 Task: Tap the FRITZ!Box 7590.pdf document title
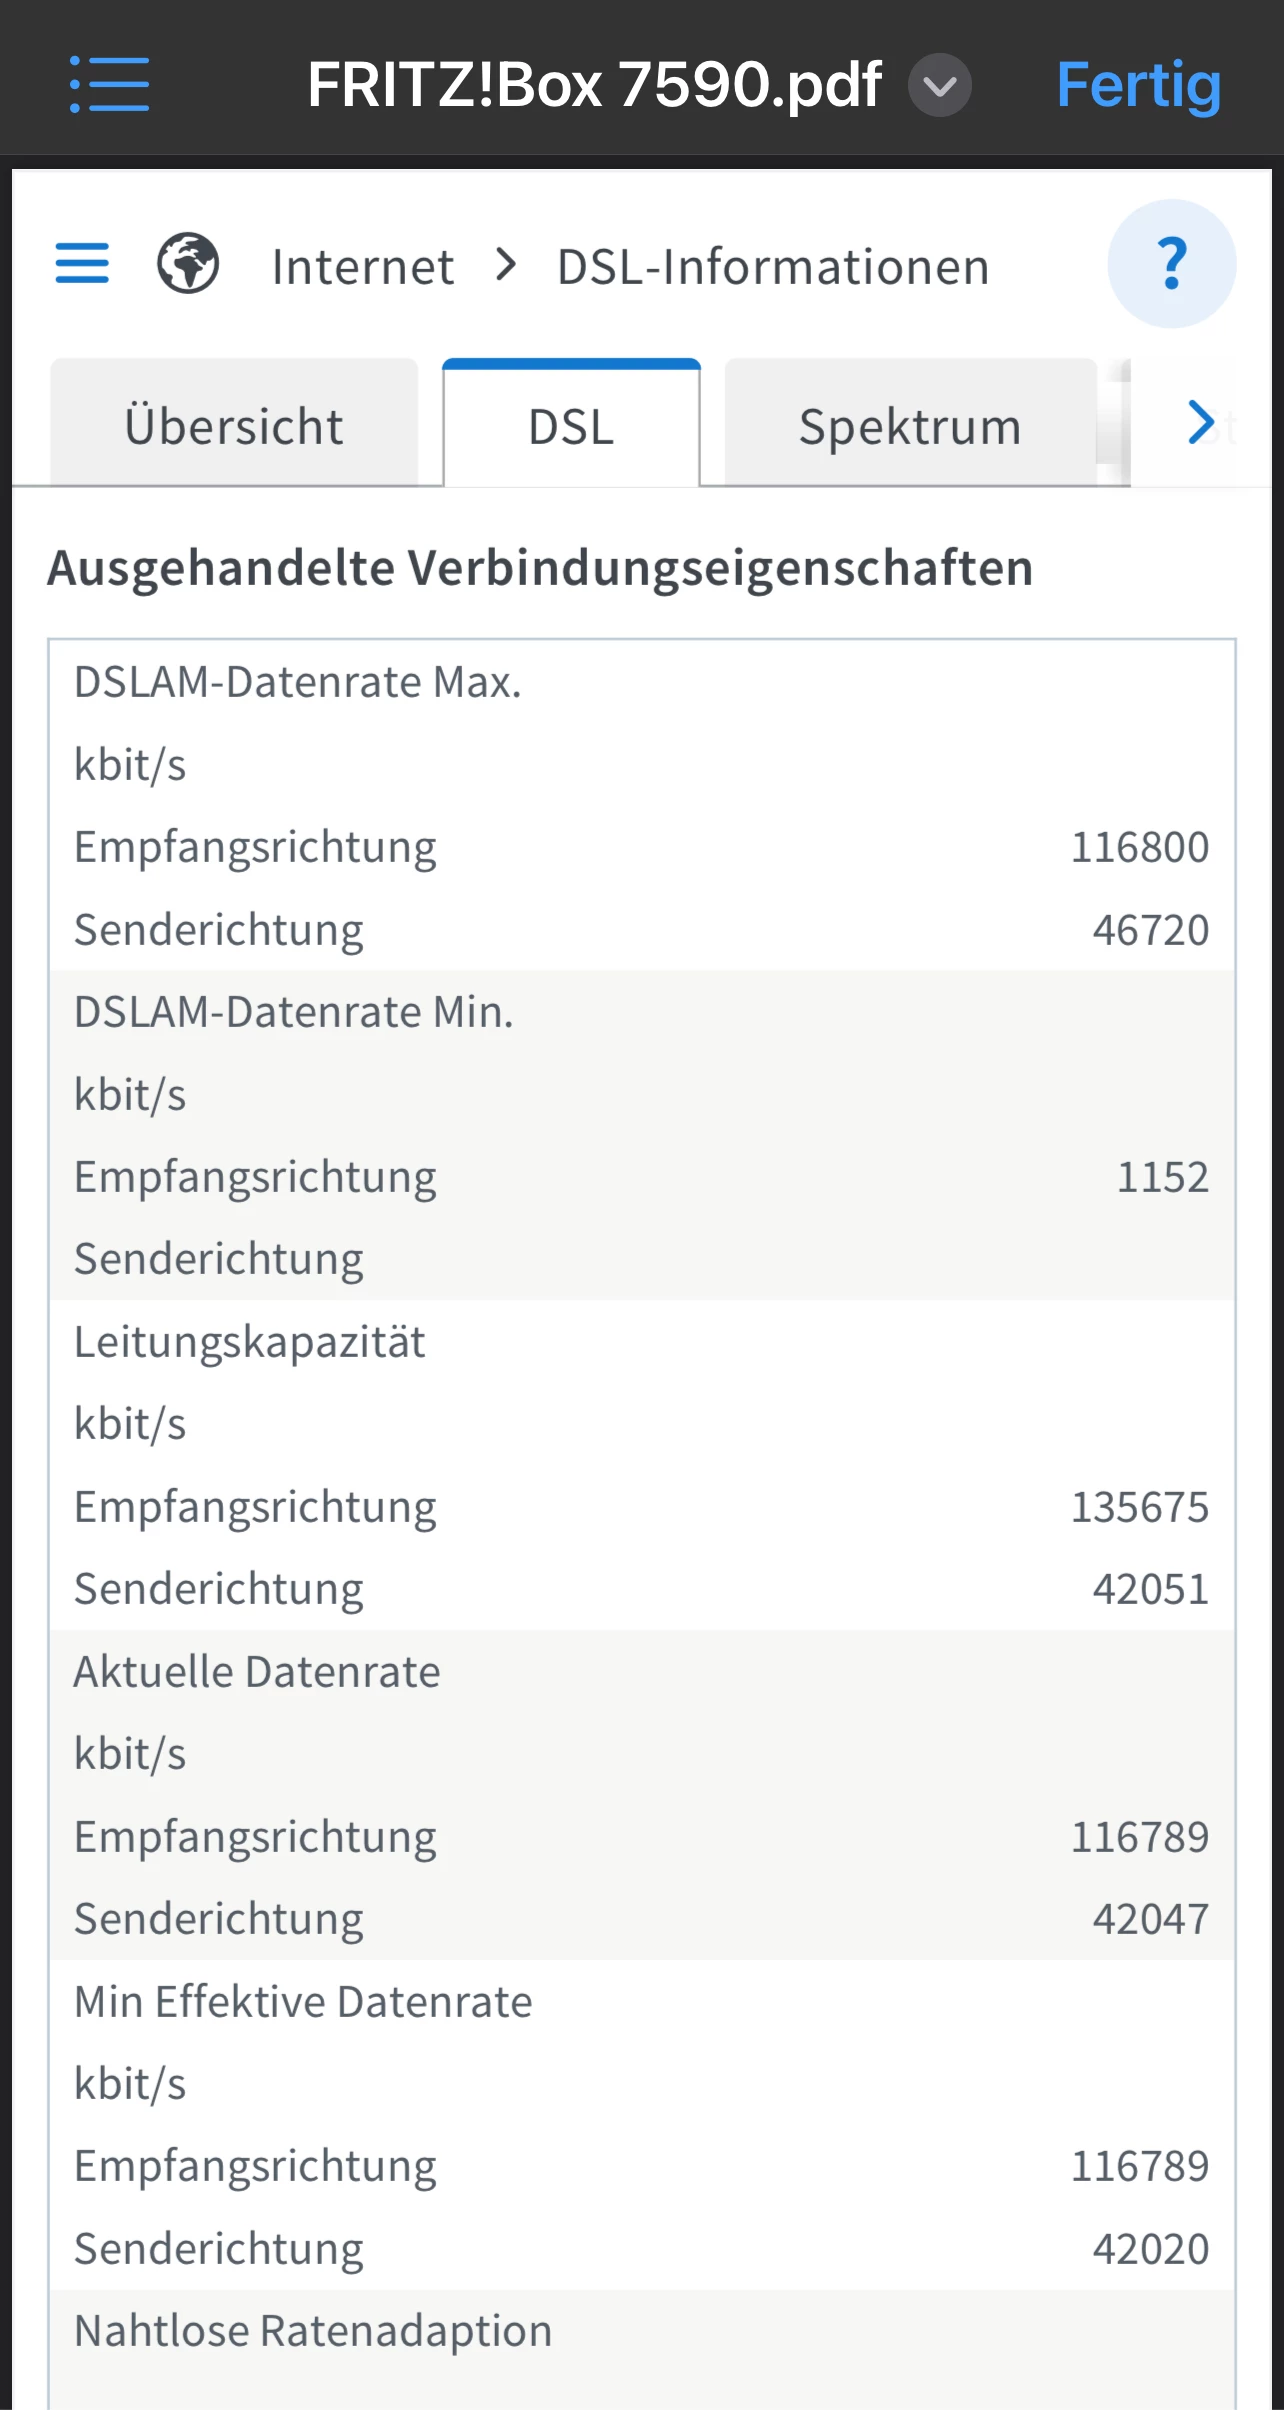(594, 85)
